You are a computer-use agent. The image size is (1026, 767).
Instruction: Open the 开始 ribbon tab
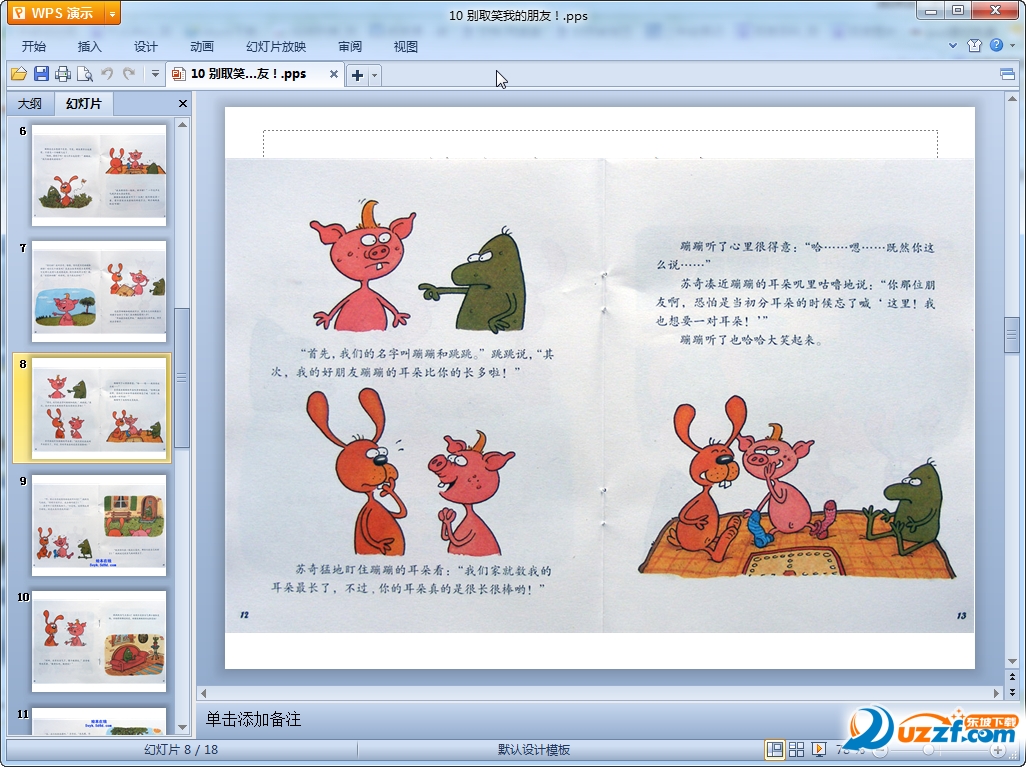[33, 46]
